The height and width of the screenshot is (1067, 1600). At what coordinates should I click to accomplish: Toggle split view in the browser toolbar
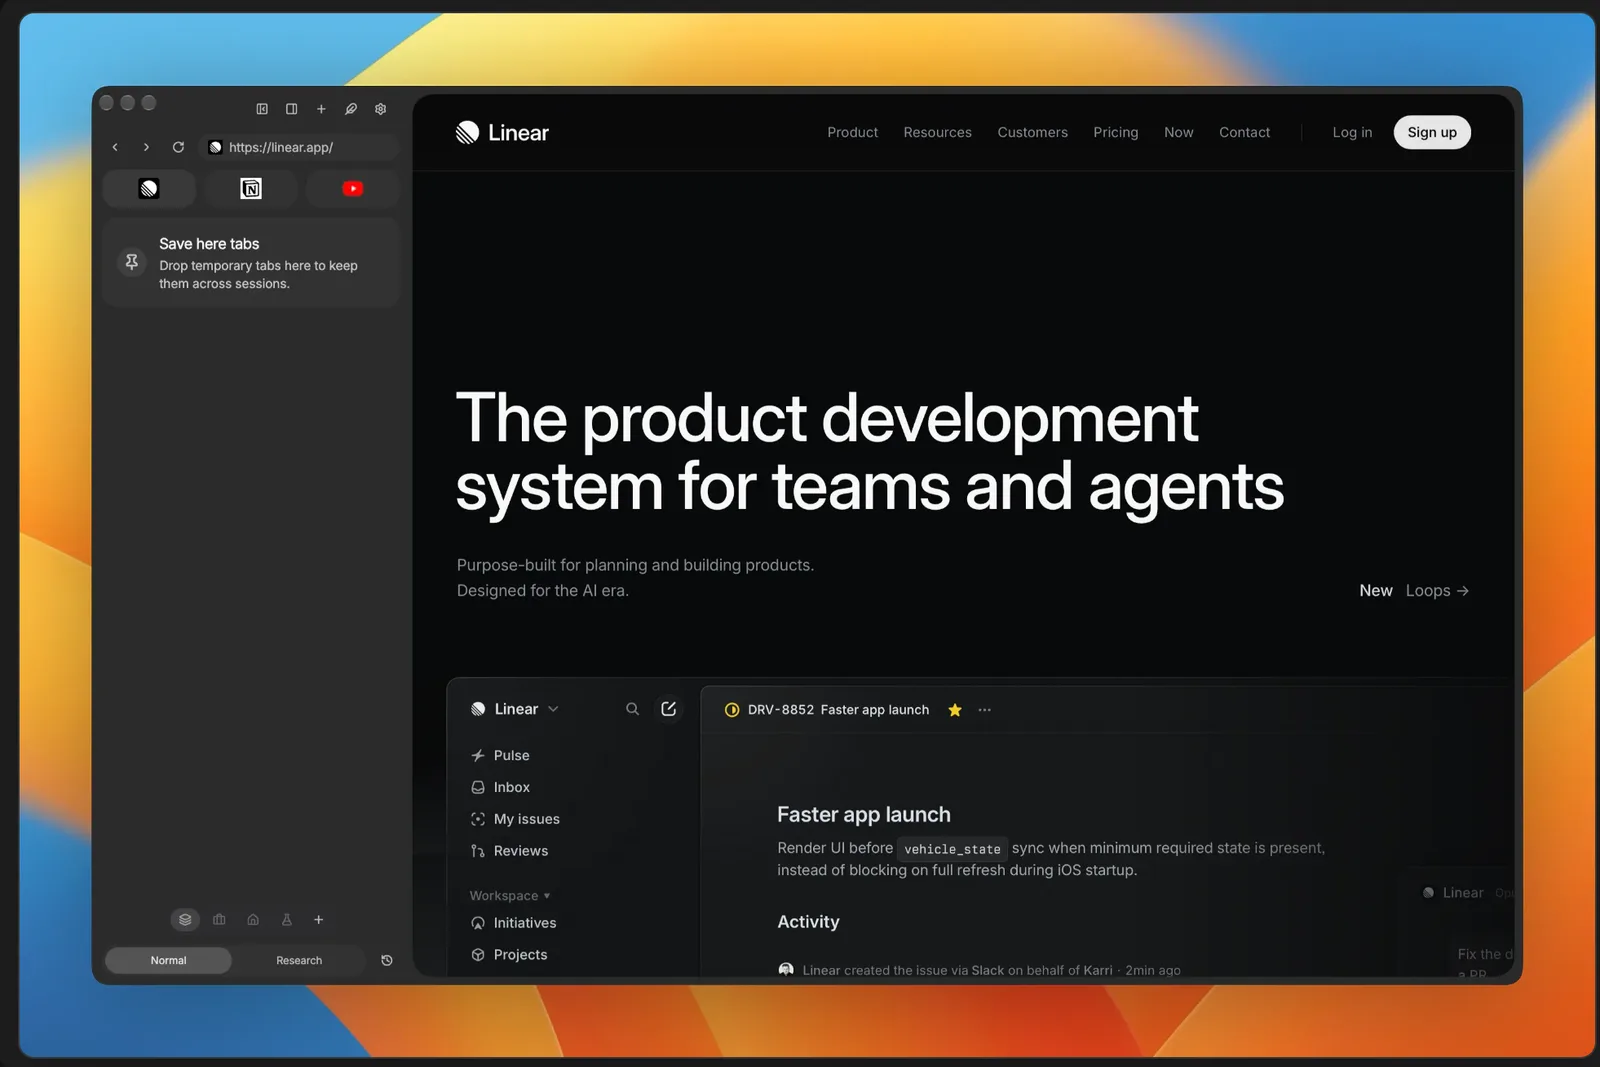click(291, 109)
